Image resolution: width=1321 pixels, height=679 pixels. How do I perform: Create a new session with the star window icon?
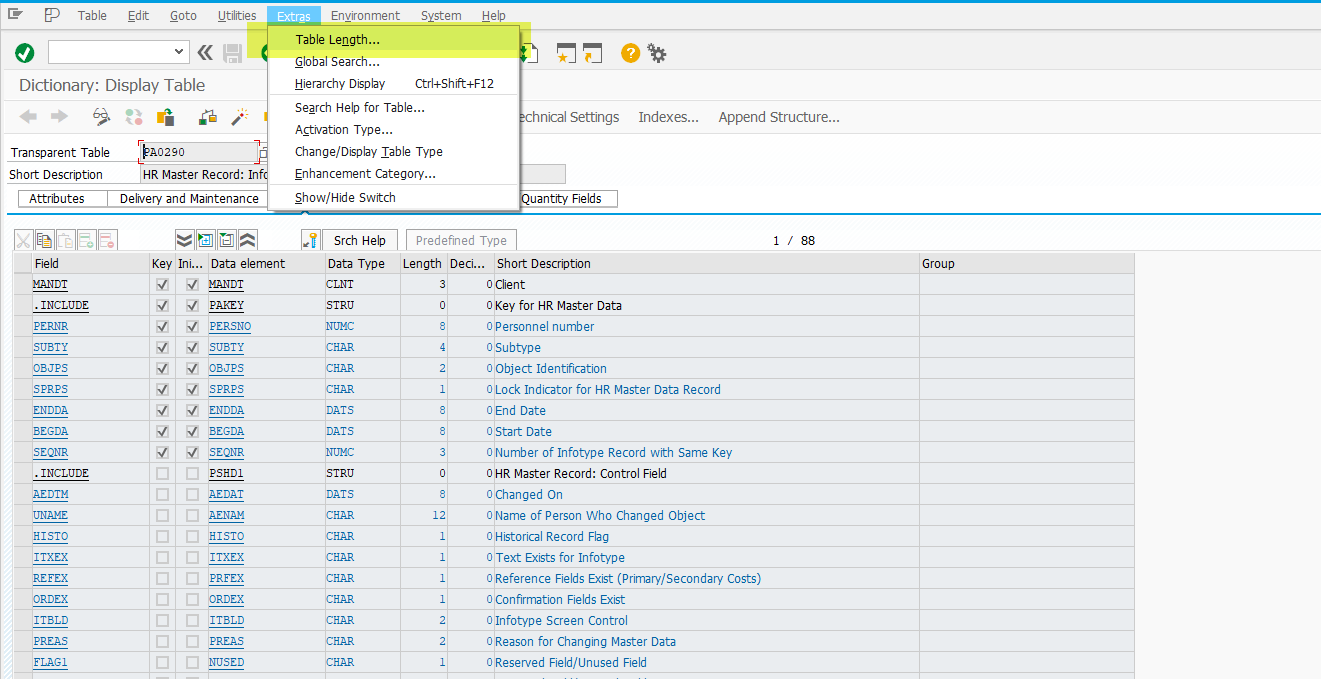coord(567,53)
